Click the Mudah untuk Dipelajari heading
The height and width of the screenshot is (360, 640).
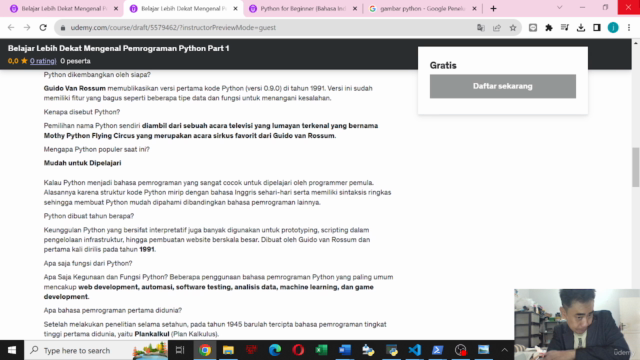(x=82, y=163)
